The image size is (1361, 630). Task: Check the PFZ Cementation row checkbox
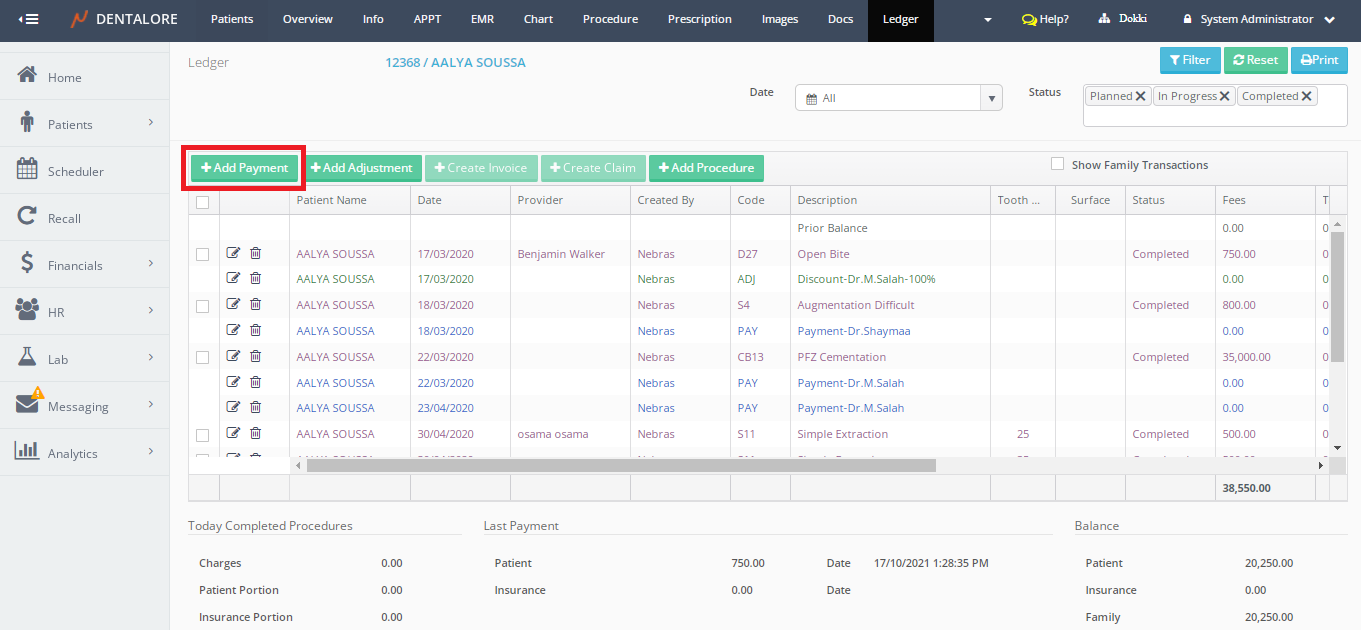(x=203, y=357)
